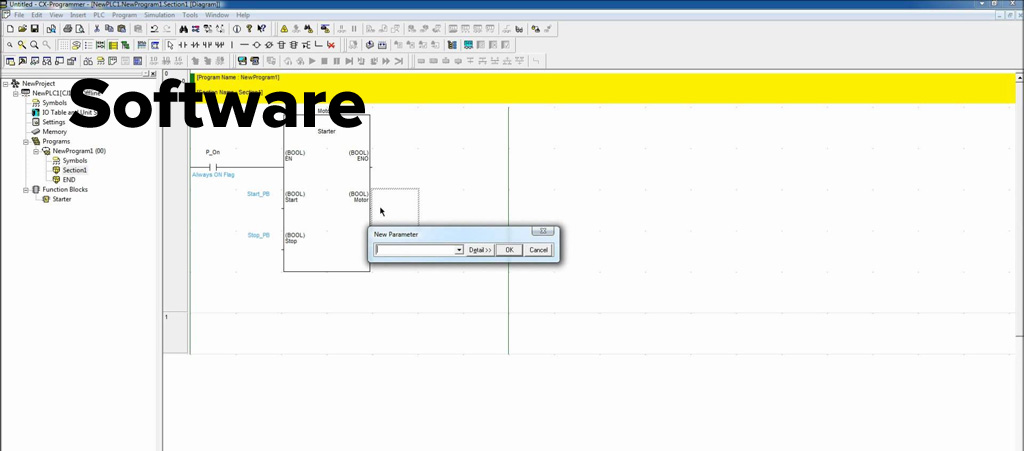Open the Simulation menu
The image size is (1024, 451).
(159, 14)
